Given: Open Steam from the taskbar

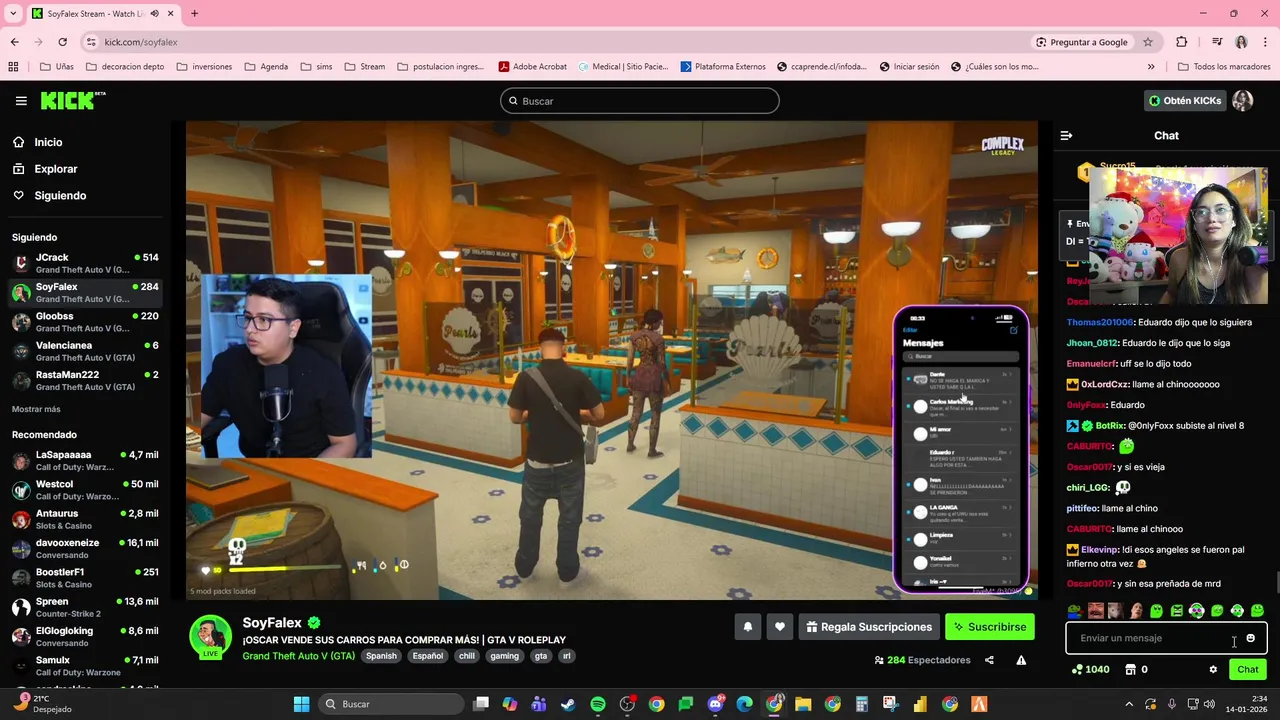Looking at the screenshot, I should pyautogui.click(x=568, y=704).
